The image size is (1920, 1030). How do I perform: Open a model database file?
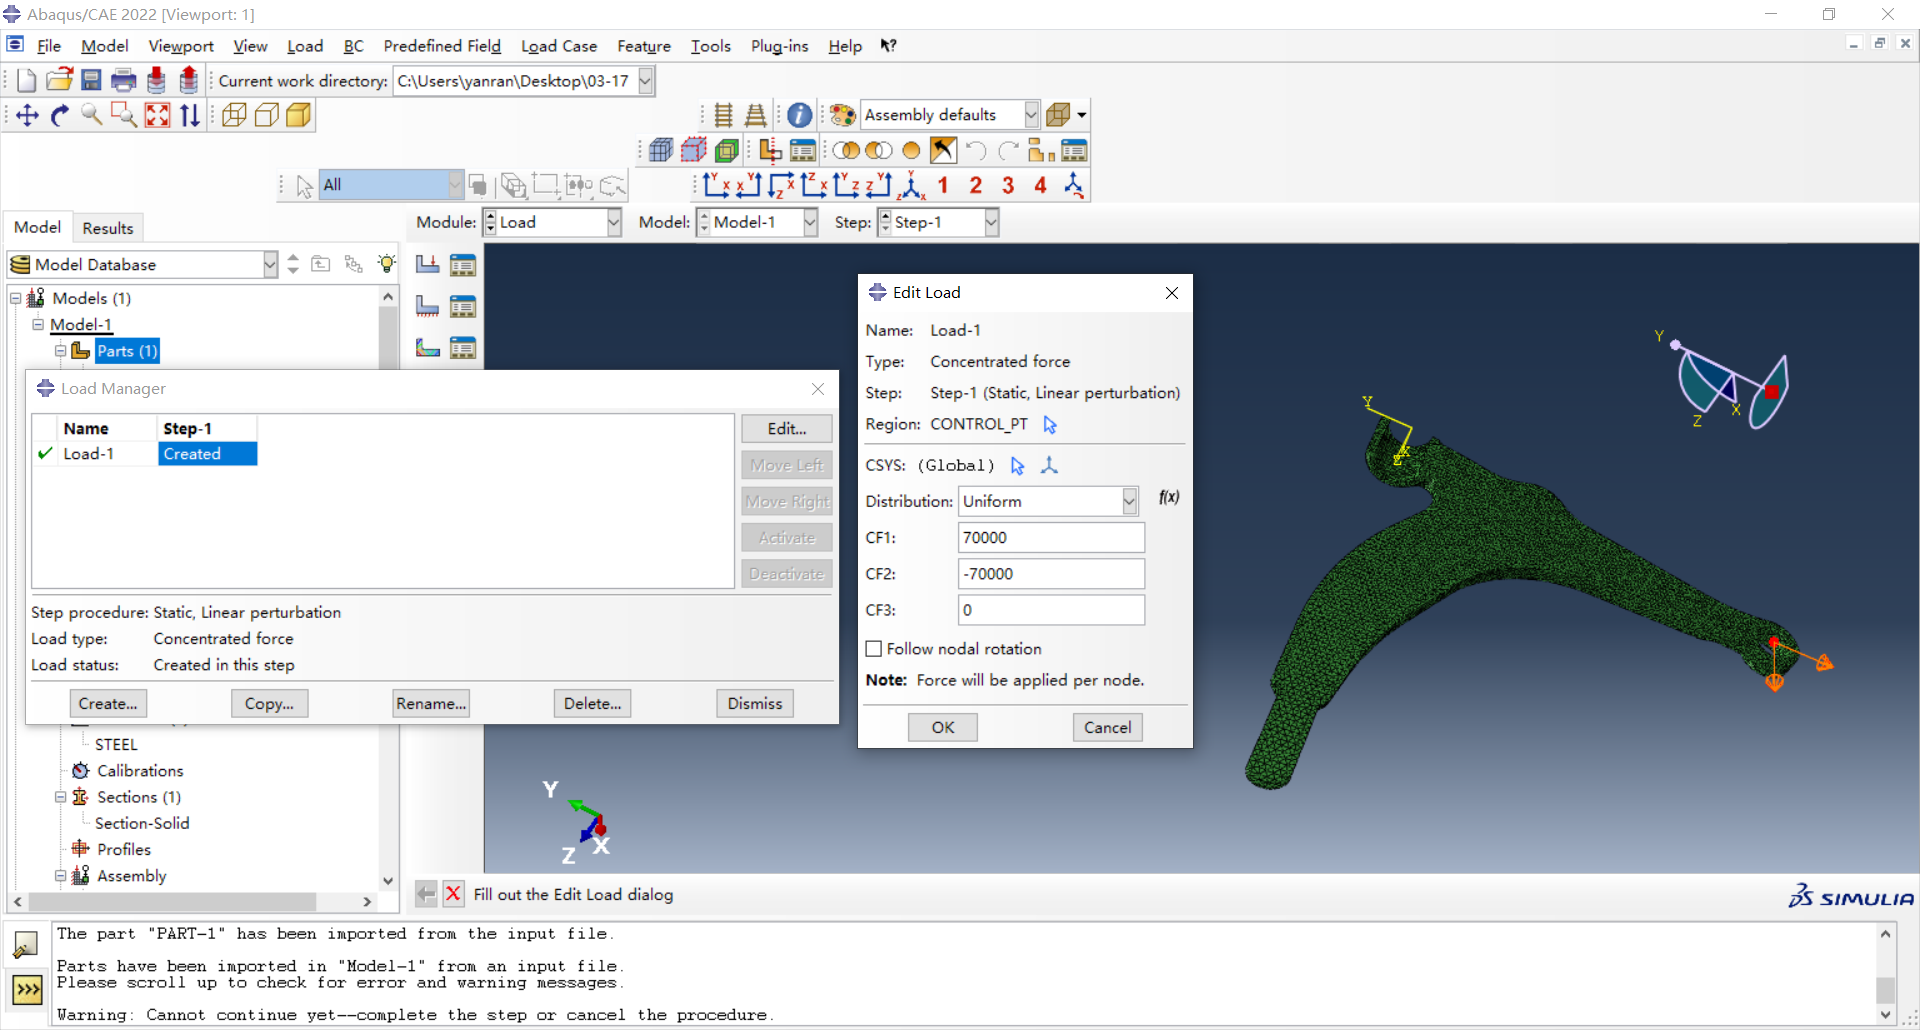tap(59, 81)
